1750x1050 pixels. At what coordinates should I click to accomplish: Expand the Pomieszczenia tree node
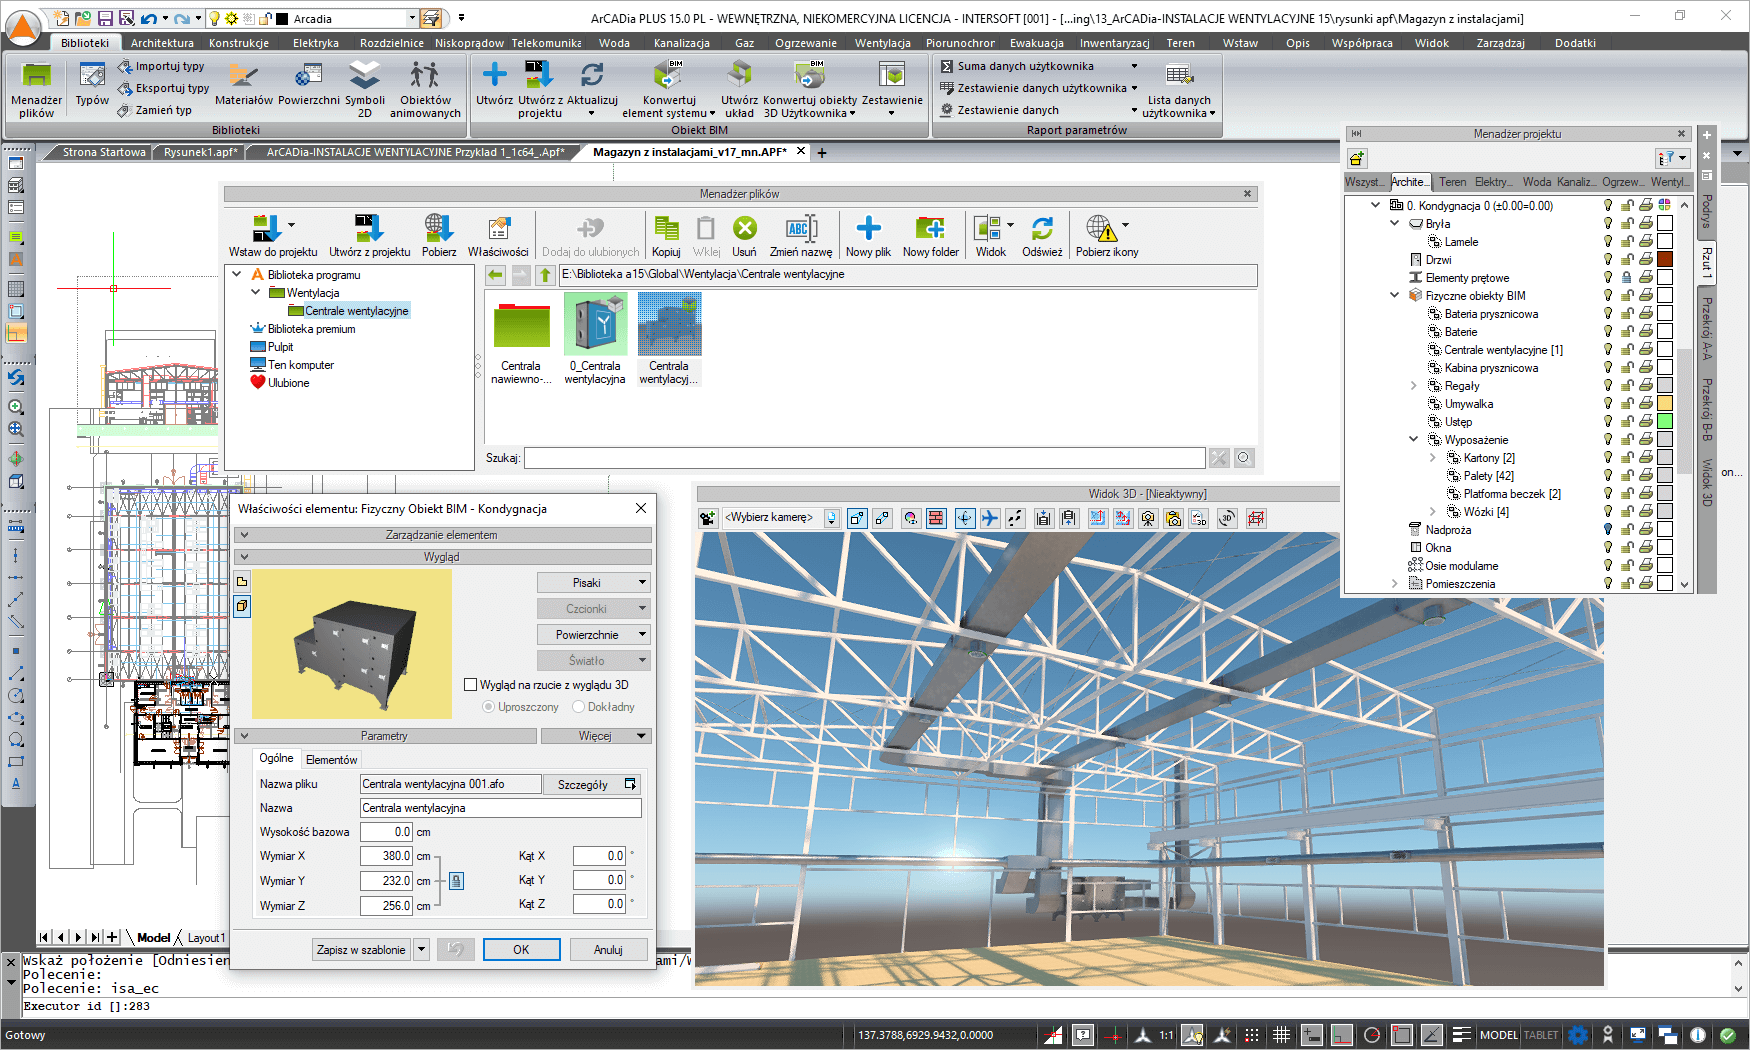click(1394, 584)
